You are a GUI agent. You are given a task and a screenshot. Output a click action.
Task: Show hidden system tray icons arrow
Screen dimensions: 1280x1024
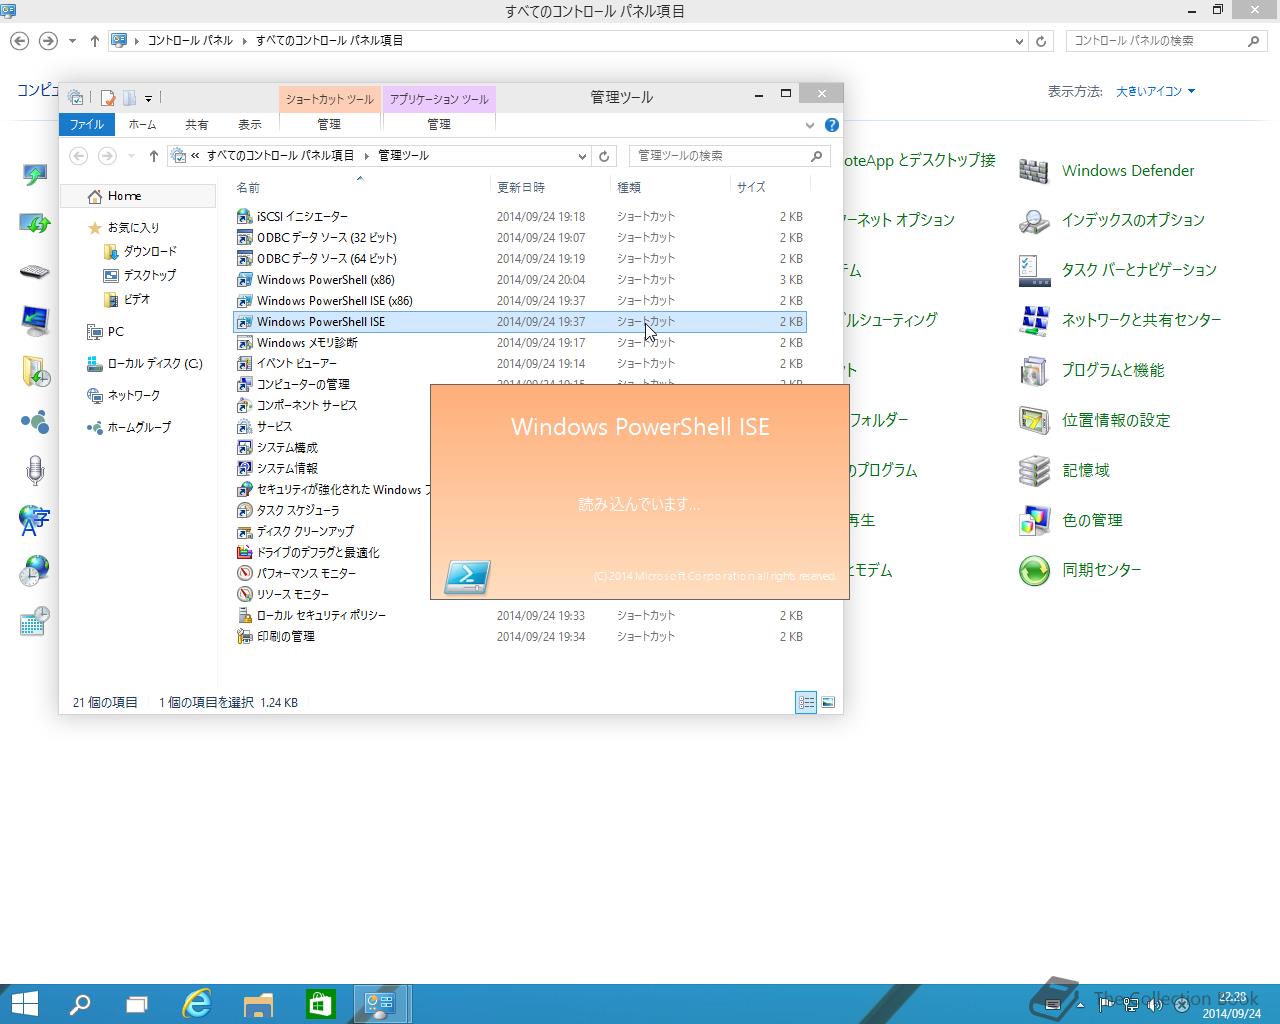pos(1079,1004)
